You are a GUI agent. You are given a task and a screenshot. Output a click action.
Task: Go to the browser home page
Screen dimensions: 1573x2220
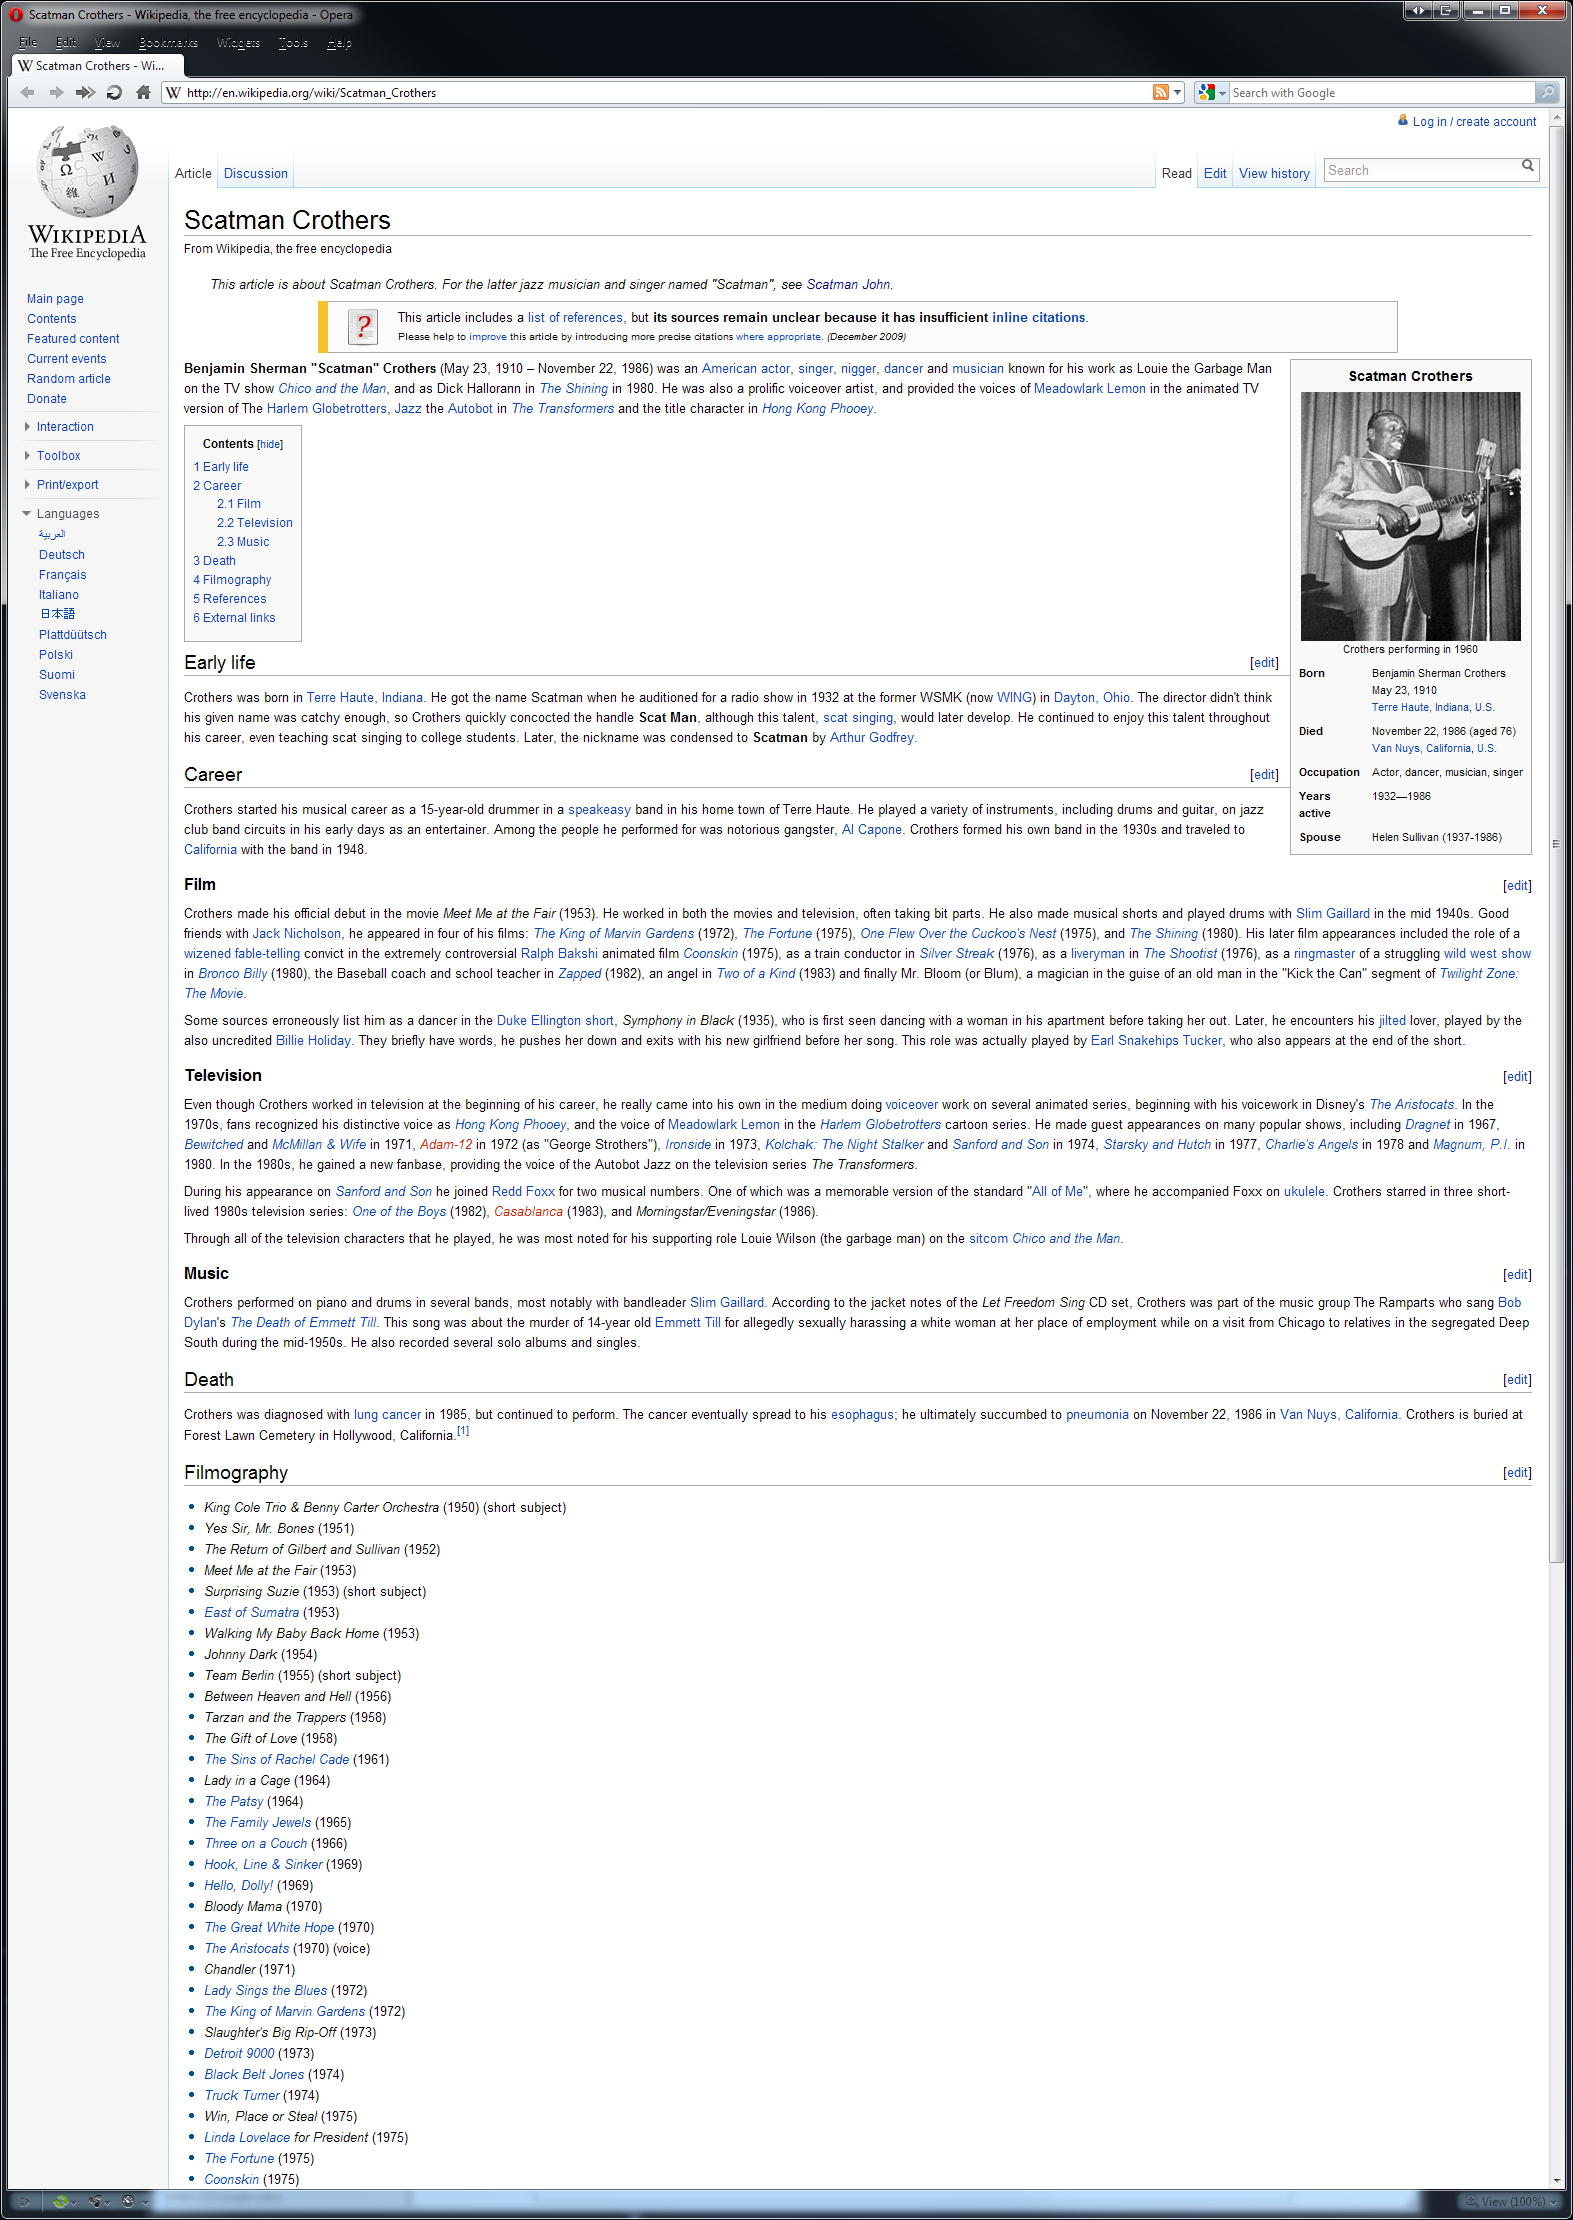click(143, 93)
